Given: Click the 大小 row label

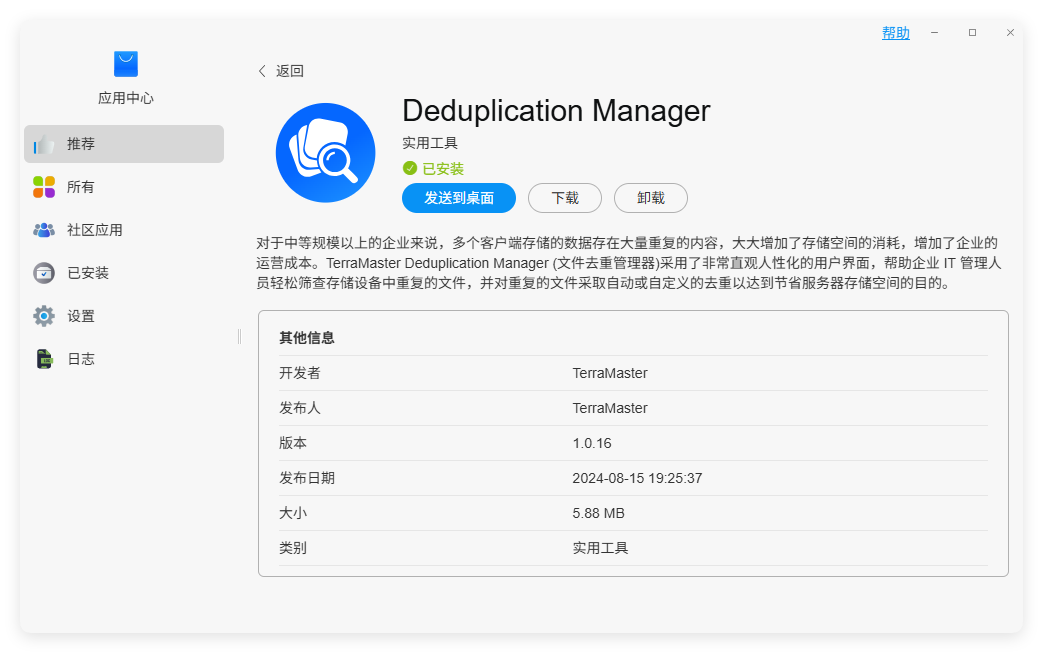Looking at the screenshot, I should (x=293, y=513).
